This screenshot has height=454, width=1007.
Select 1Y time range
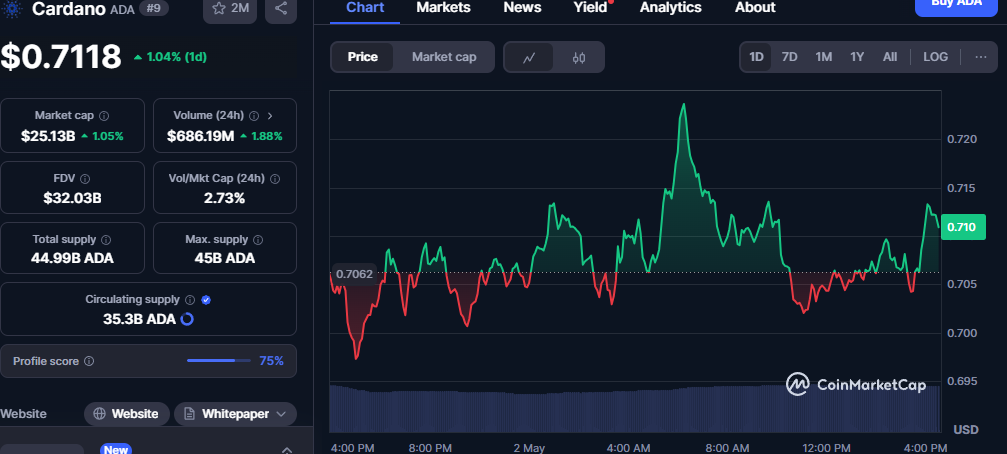(857, 57)
